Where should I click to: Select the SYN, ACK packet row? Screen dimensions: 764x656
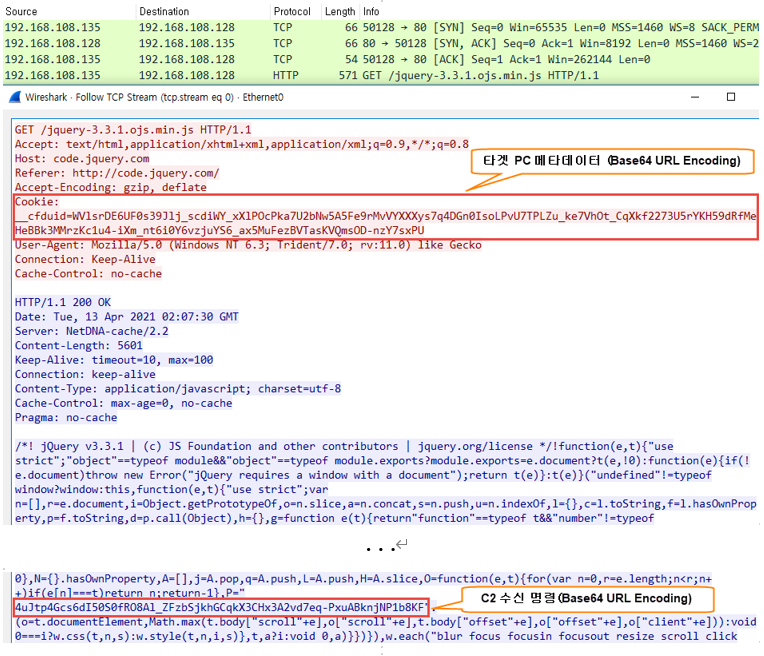click(x=381, y=43)
